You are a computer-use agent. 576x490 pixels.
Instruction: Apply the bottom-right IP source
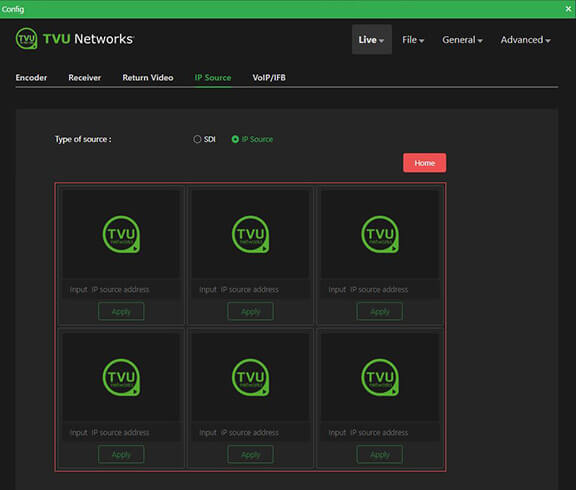tap(380, 454)
